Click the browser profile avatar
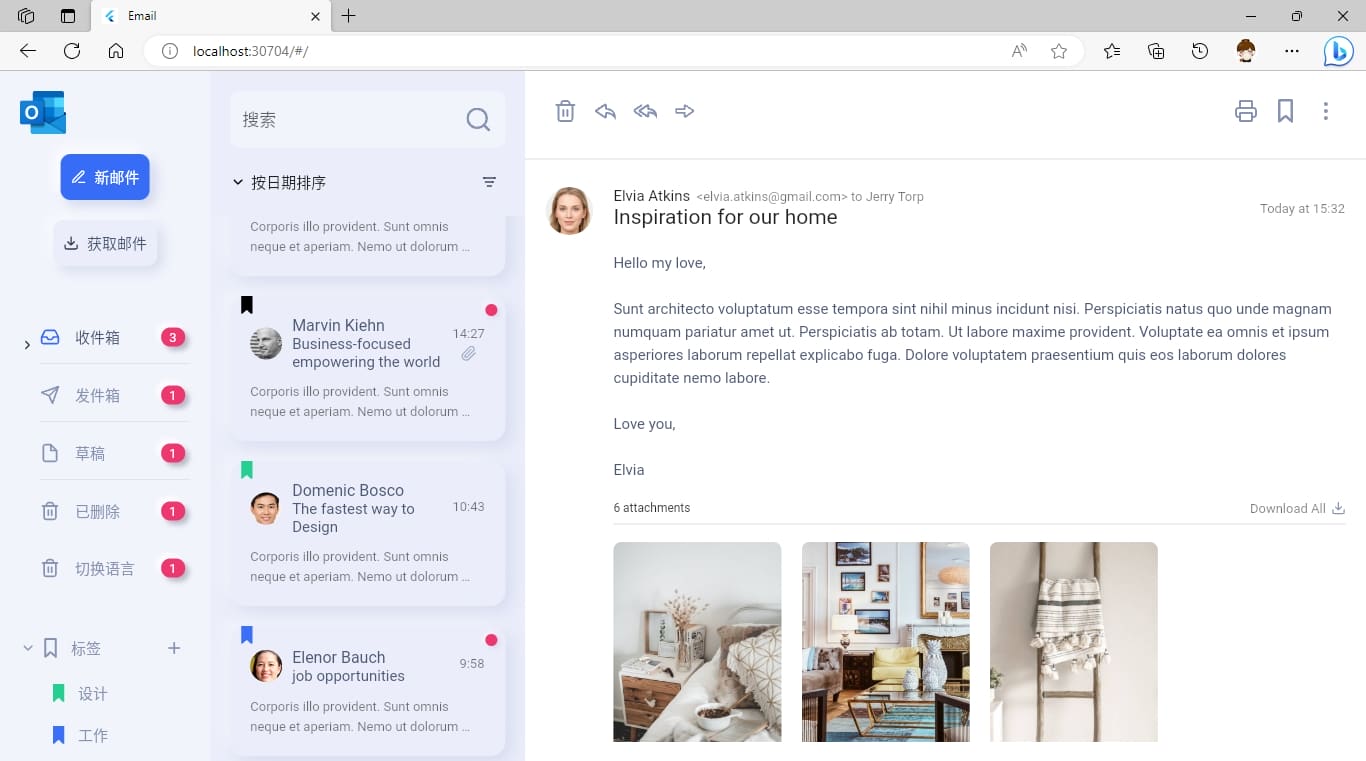This screenshot has height=761, width=1366. click(x=1246, y=51)
